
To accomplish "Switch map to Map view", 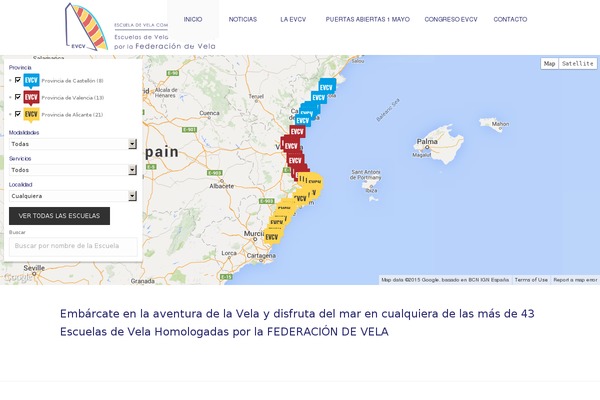I will tap(549, 64).
